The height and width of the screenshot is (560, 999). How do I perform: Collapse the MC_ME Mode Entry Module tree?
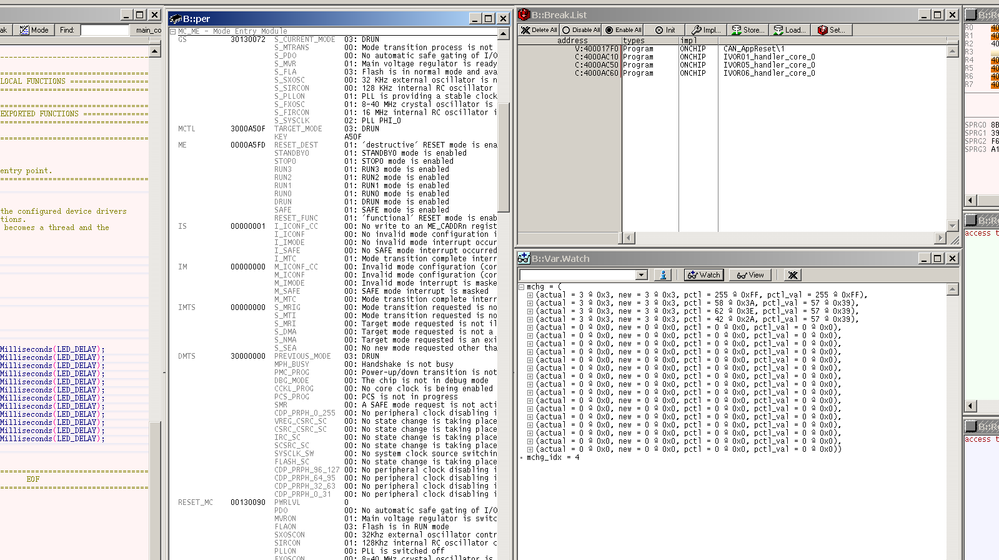[x=173, y=31]
